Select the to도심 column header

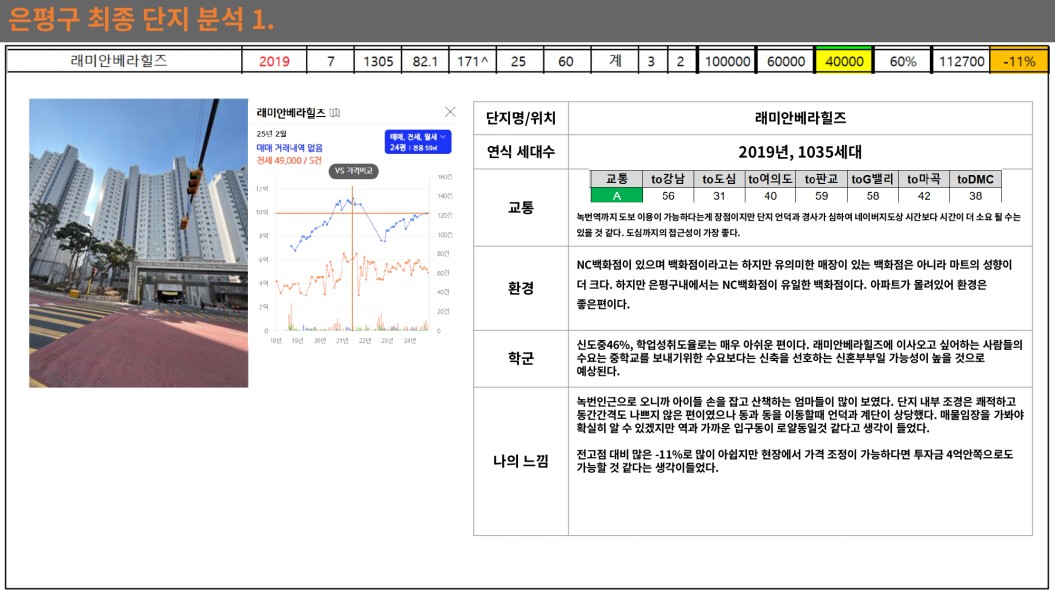(x=719, y=179)
